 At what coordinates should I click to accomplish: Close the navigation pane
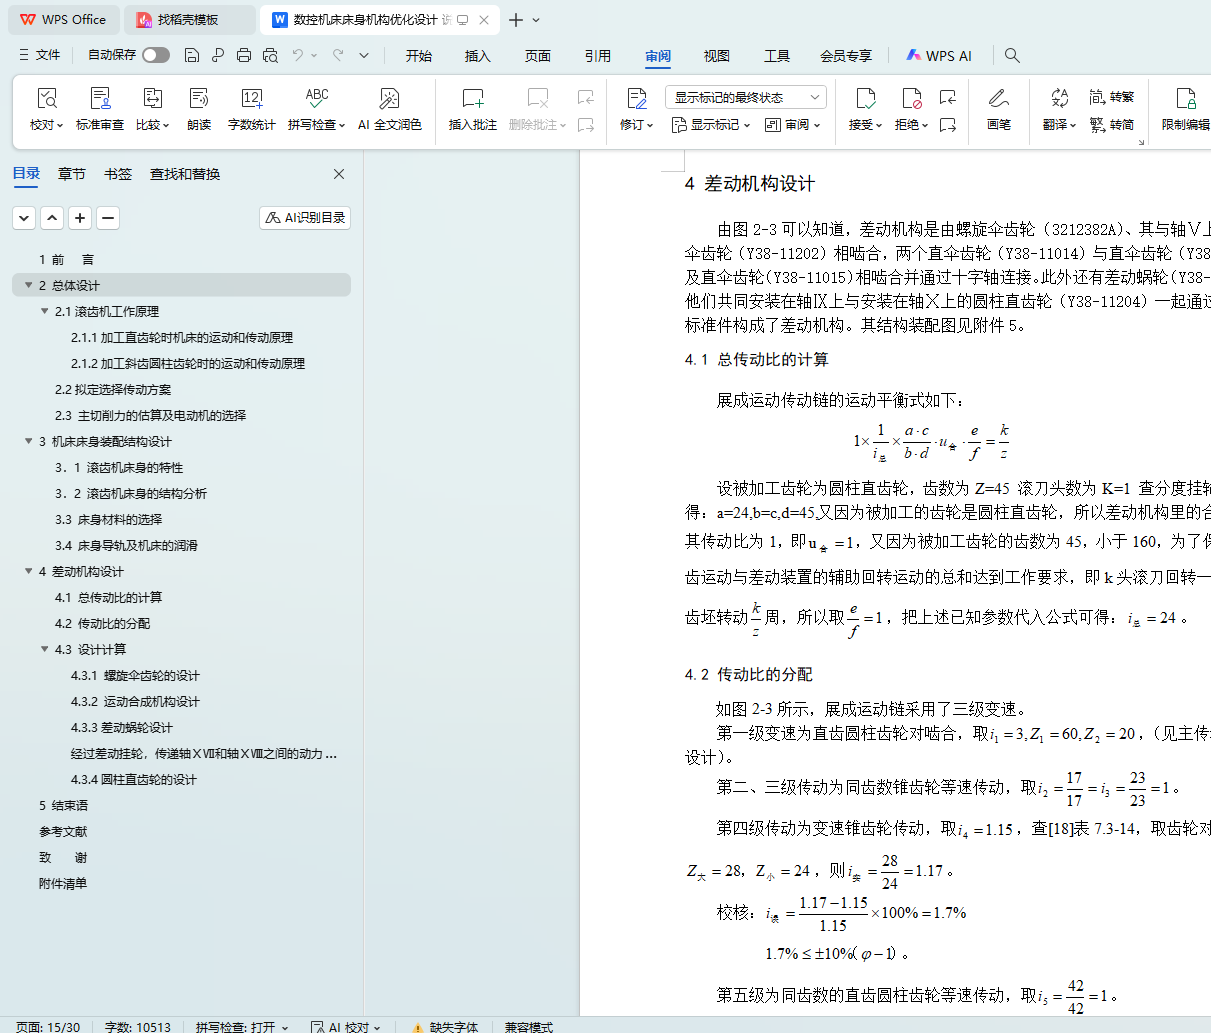[339, 174]
